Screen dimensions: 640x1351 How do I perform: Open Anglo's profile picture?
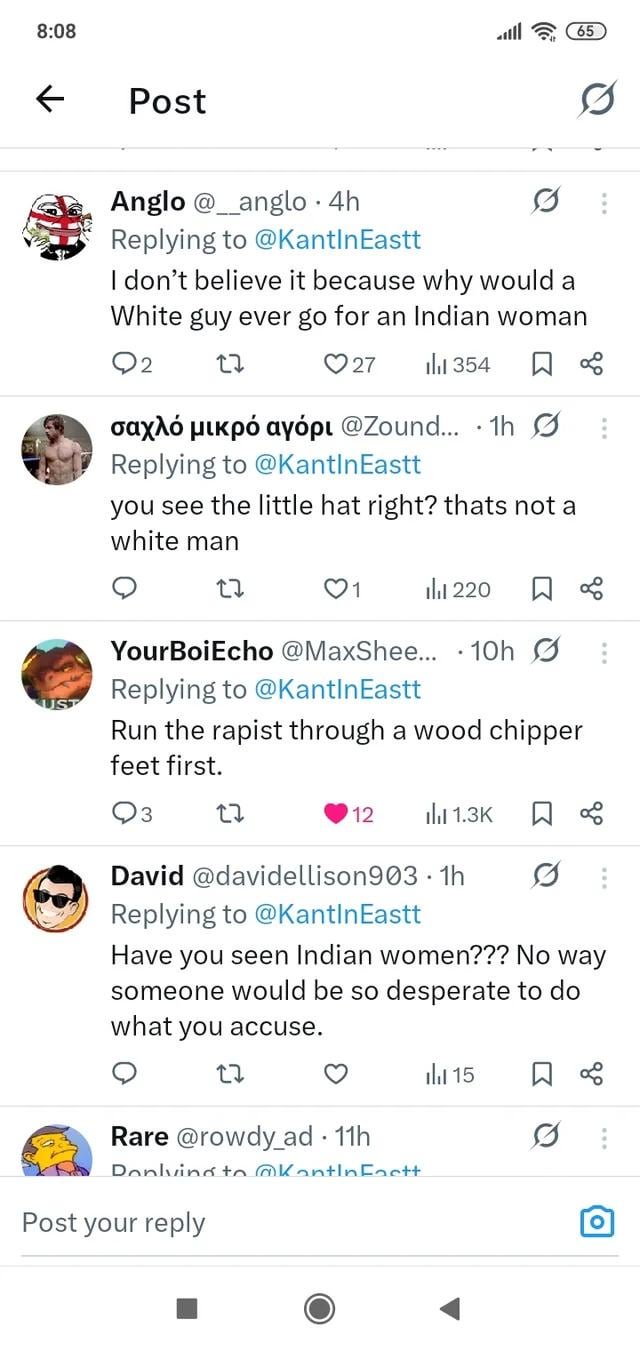[56, 225]
